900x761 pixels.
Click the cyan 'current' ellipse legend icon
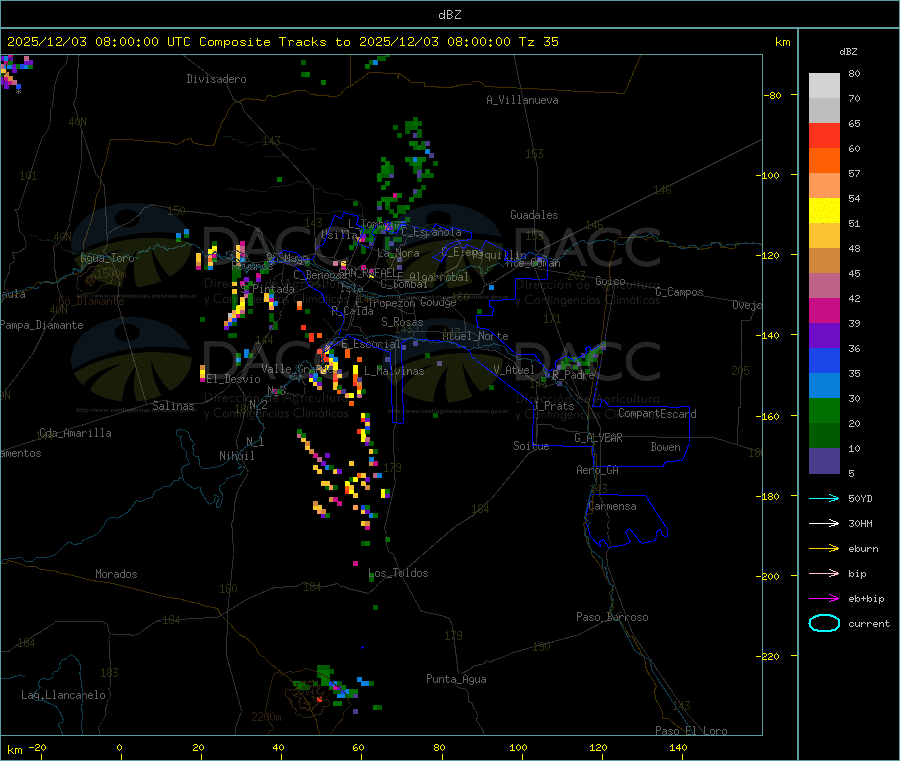coord(824,623)
